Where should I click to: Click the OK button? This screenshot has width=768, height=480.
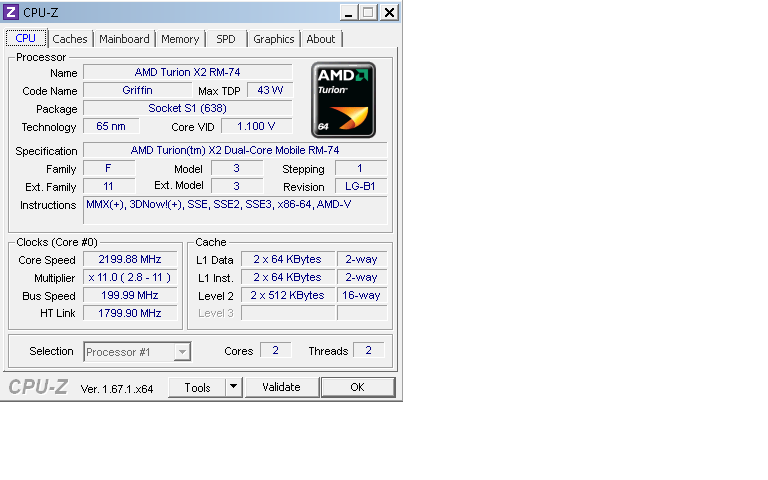click(x=357, y=387)
